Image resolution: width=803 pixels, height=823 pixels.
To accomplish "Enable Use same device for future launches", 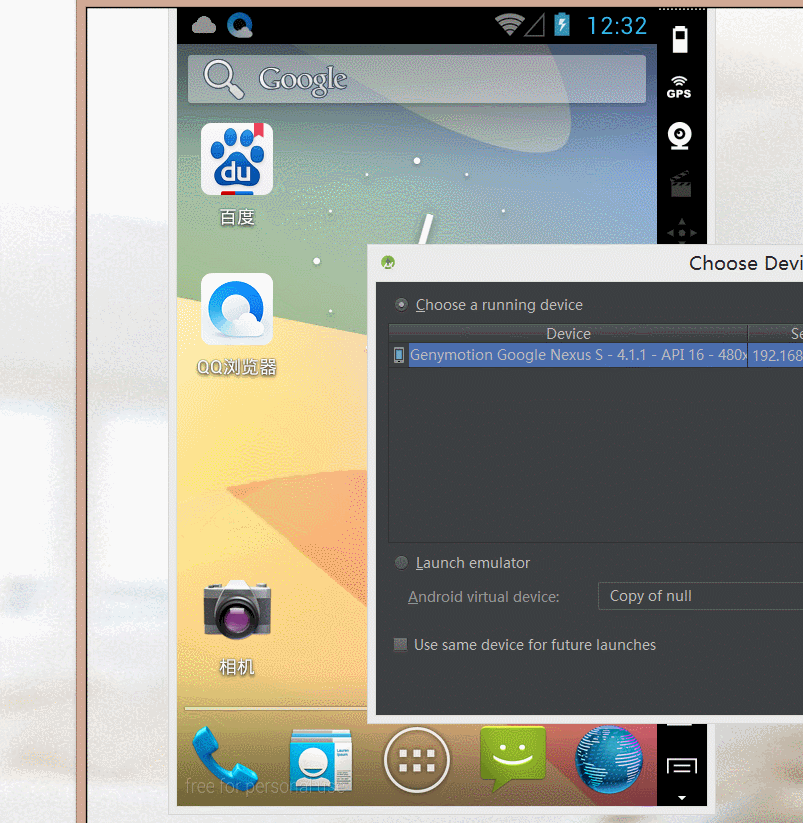I will point(400,645).
